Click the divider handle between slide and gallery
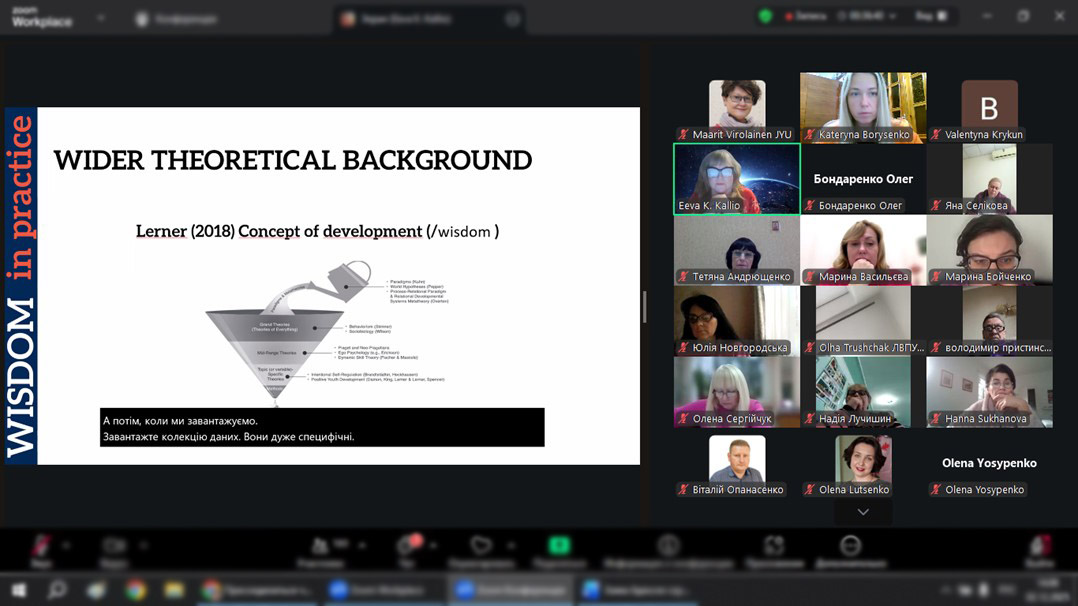 click(x=645, y=306)
